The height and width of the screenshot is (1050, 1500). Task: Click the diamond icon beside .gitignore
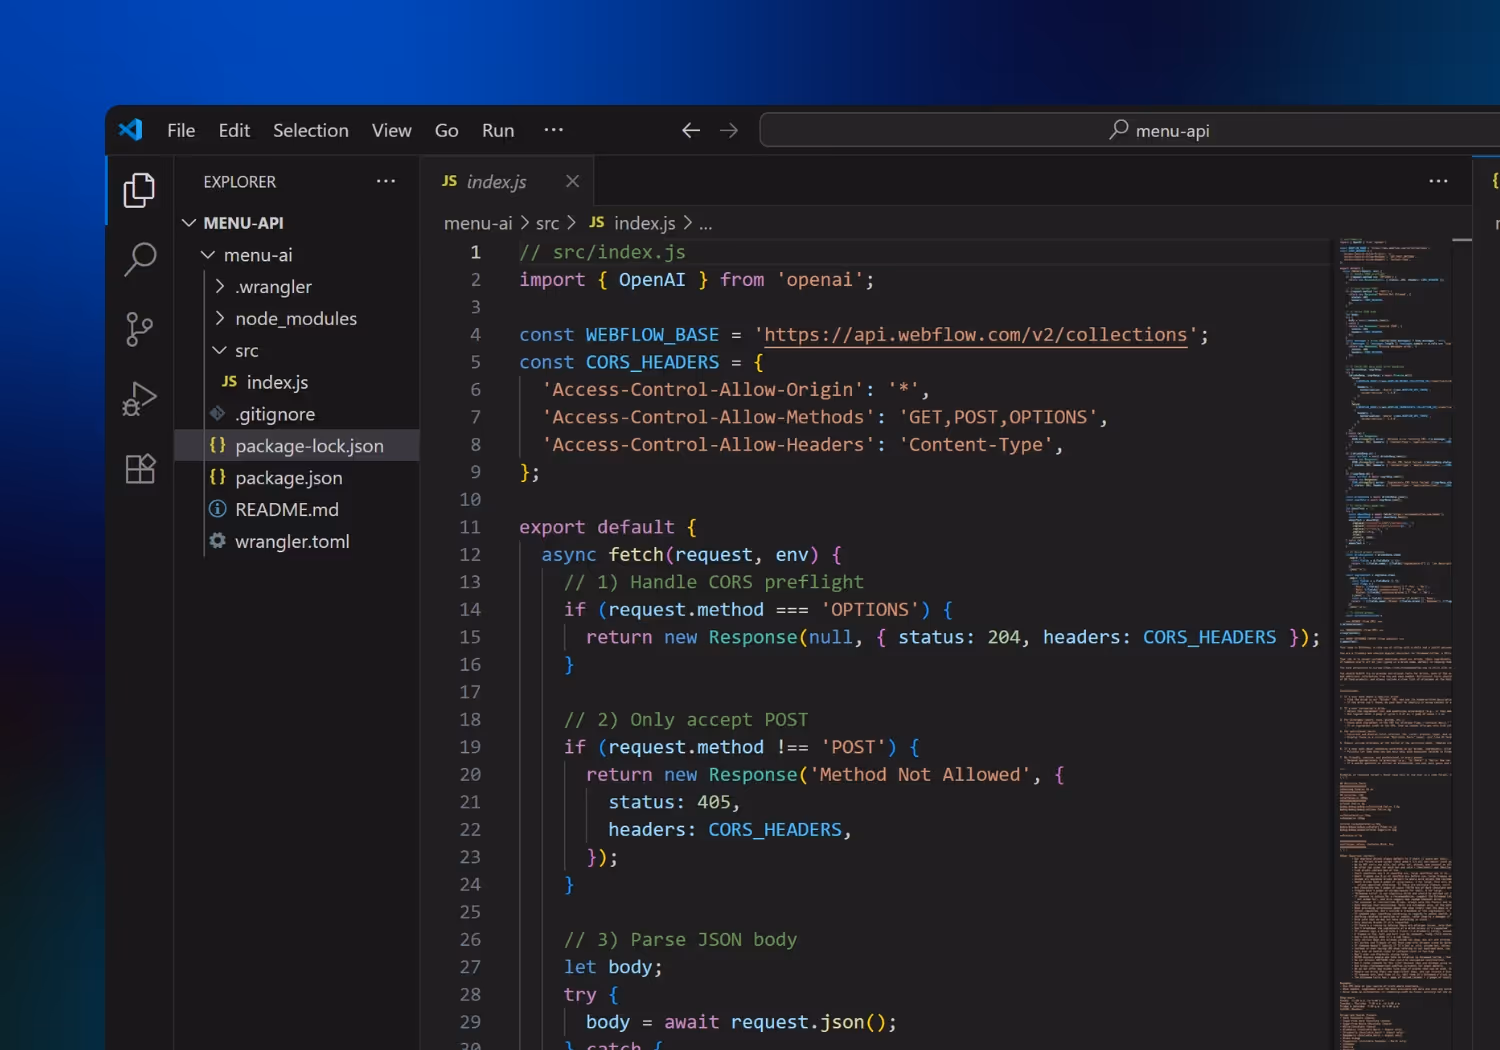pos(217,413)
